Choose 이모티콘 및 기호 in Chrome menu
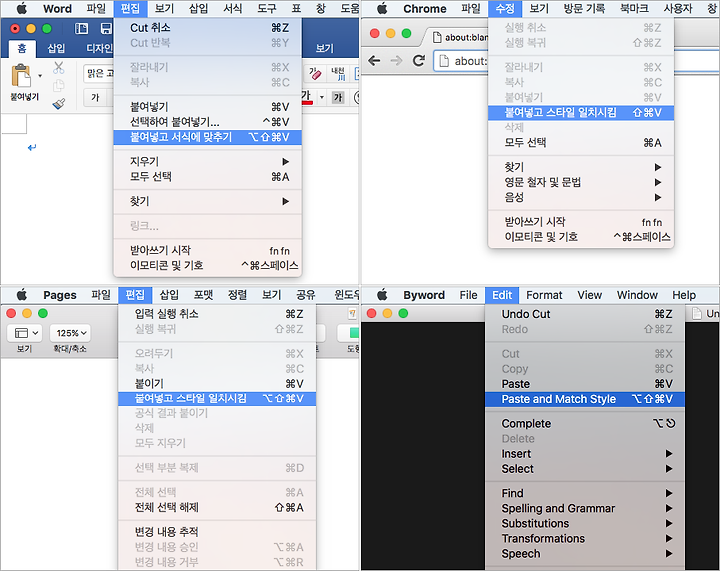 click(581, 237)
